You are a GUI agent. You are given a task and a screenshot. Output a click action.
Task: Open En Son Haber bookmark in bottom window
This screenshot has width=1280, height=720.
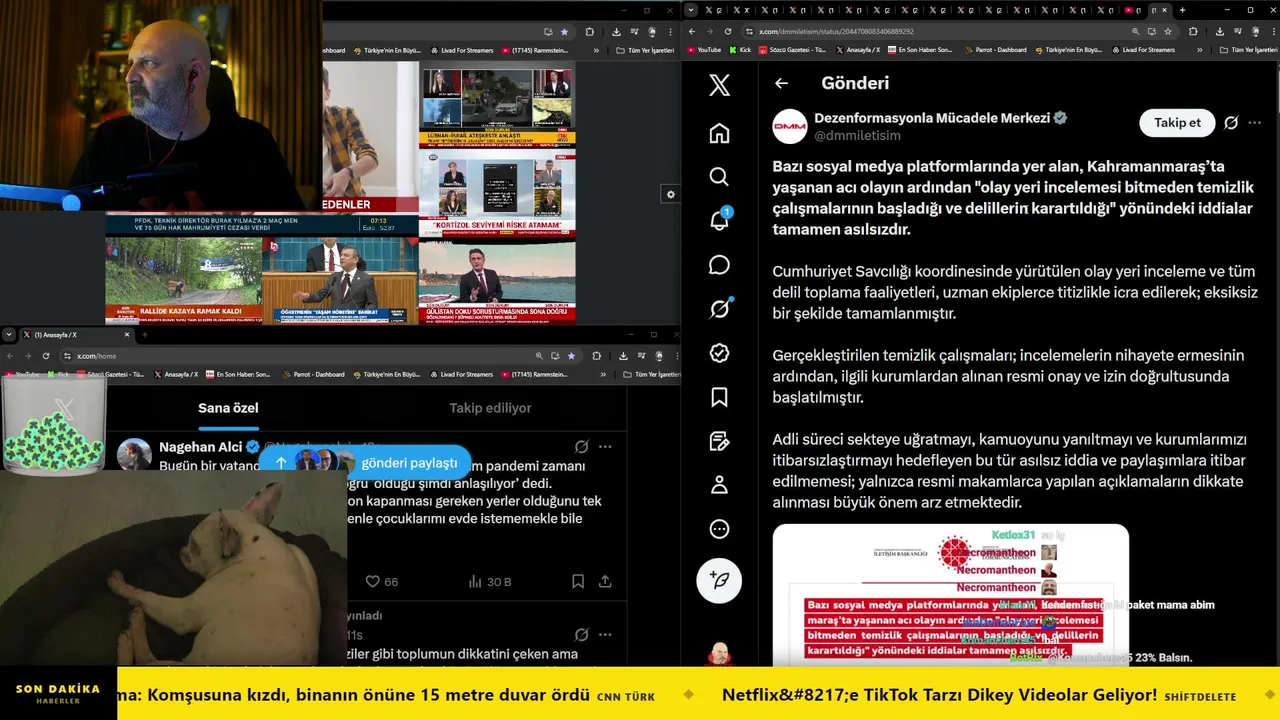coord(238,375)
